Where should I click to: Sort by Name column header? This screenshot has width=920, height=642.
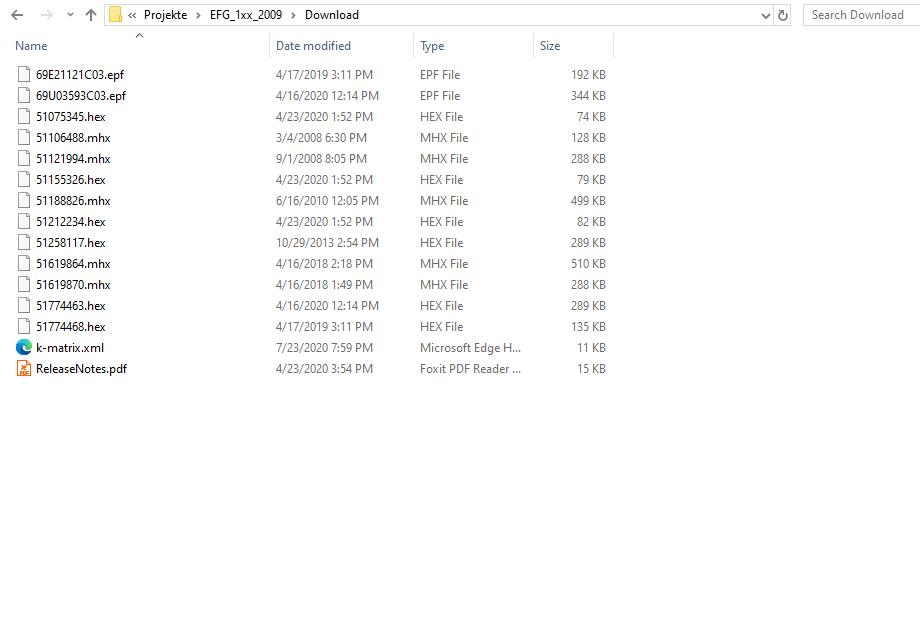(31, 46)
